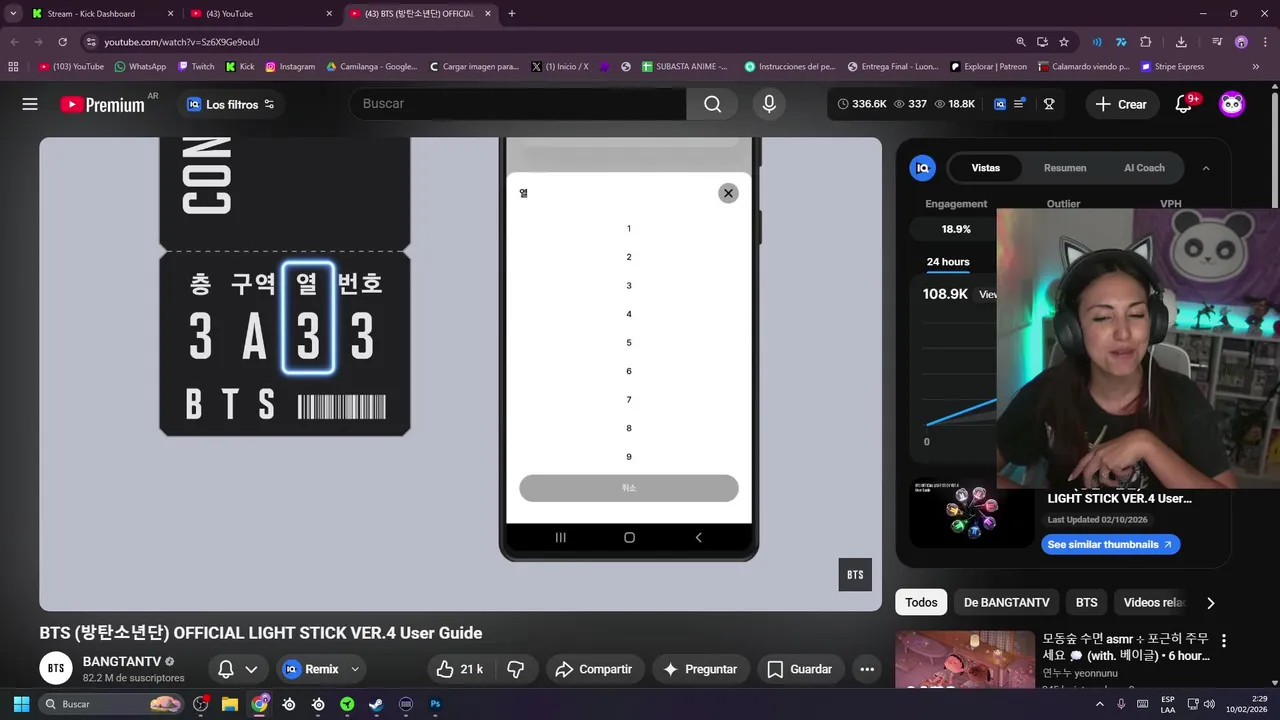The width and height of the screenshot is (1280, 720).
Task: Open the WhatsApp bookmark
Action: [x=140, y=67]
